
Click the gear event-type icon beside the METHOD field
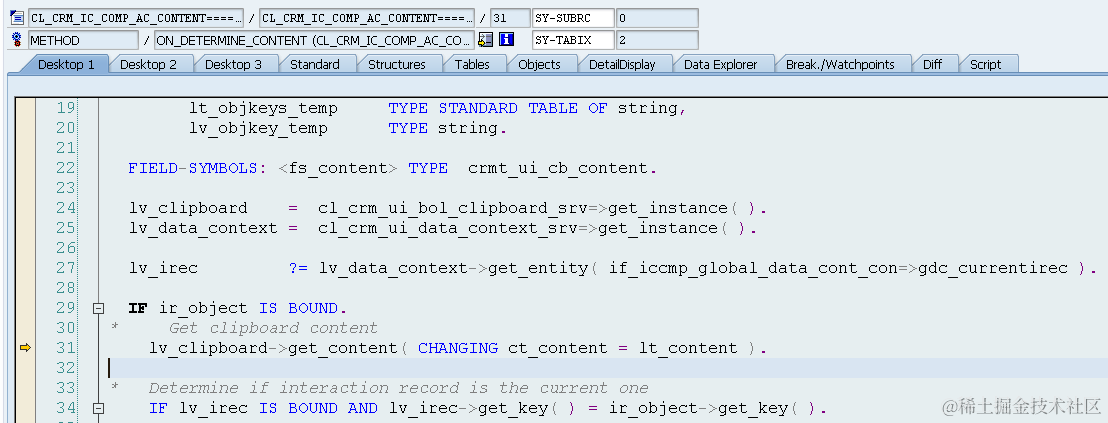tap(17, 41)
